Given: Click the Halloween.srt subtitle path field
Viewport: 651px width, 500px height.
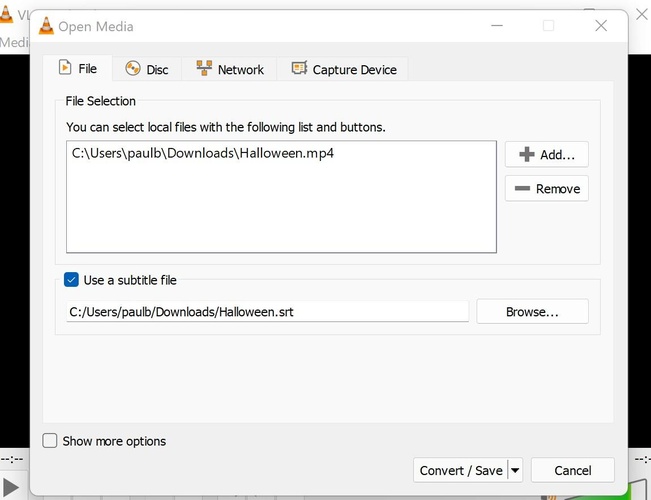Looking at the screenshot, I should tap(267, 311).
